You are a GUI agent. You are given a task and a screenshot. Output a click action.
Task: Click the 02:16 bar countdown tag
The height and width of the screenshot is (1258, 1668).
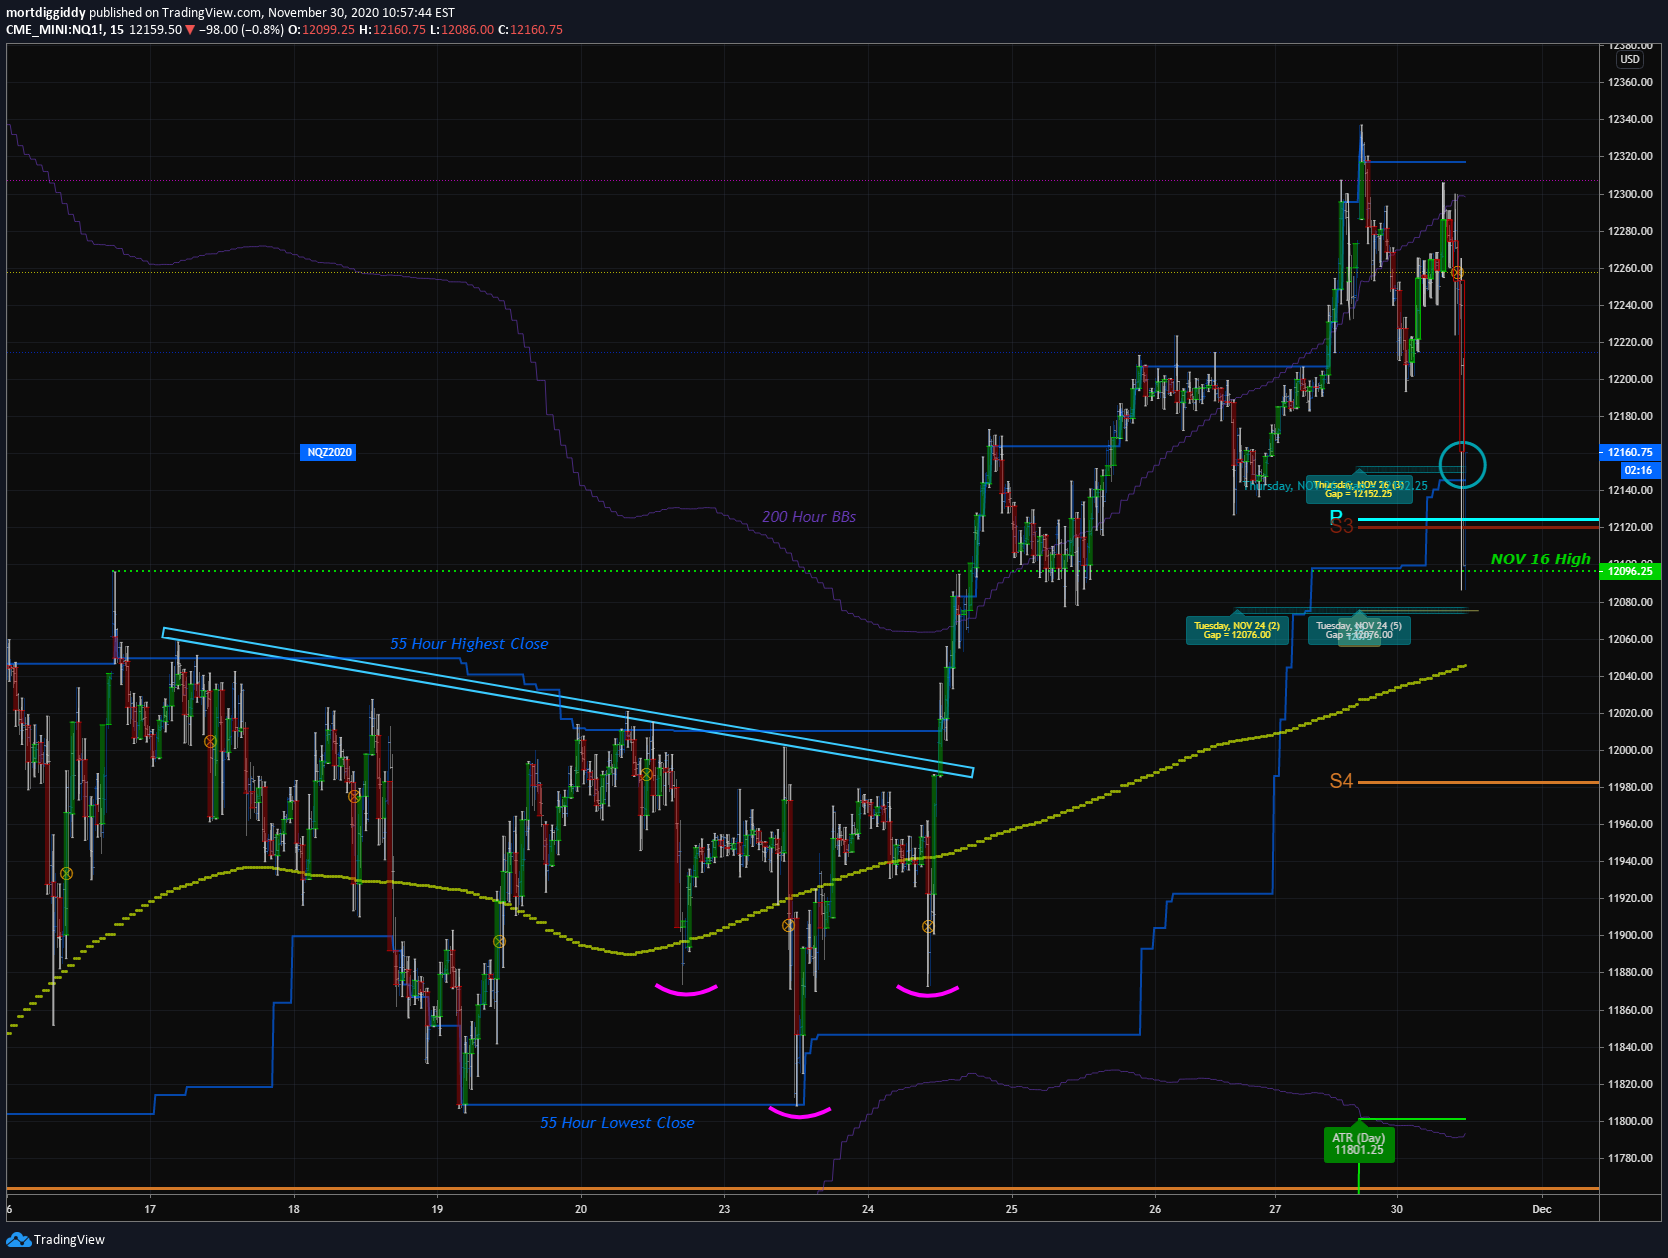[1638, 470]
